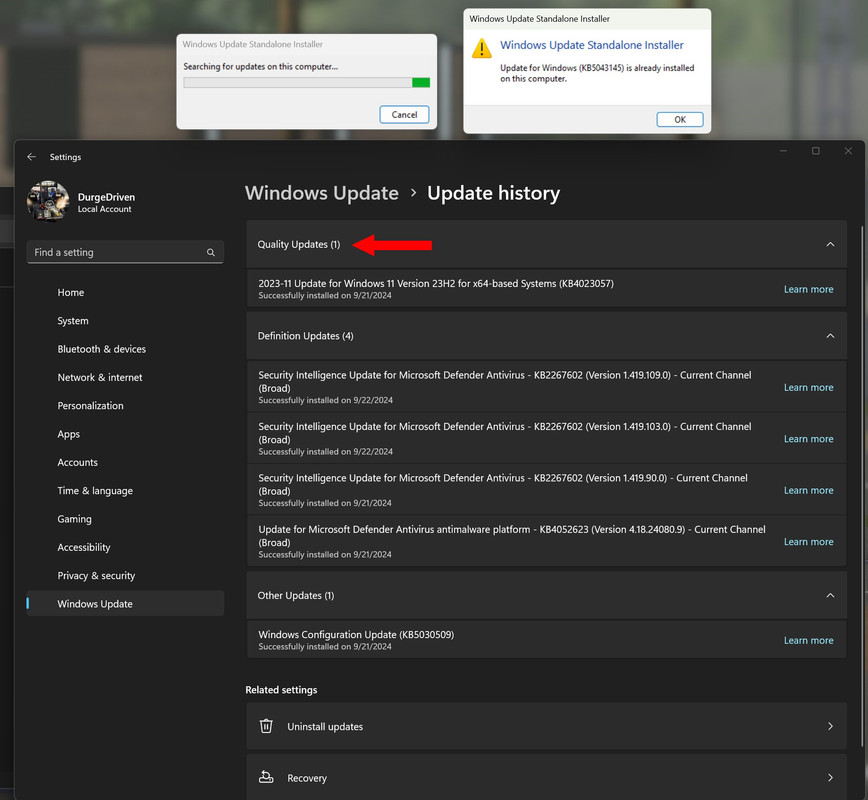Go to Bluetooth & devices
Viewport: 868px width, 800px height.
point(125,349)
